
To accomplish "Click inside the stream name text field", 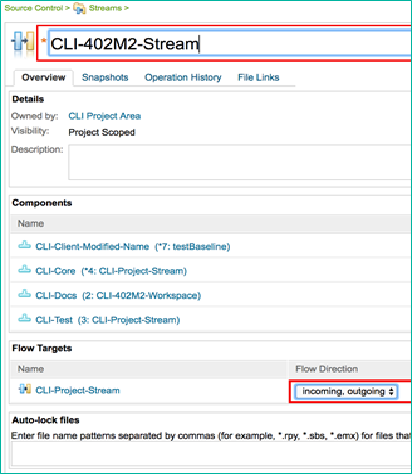I will point(230,43).
